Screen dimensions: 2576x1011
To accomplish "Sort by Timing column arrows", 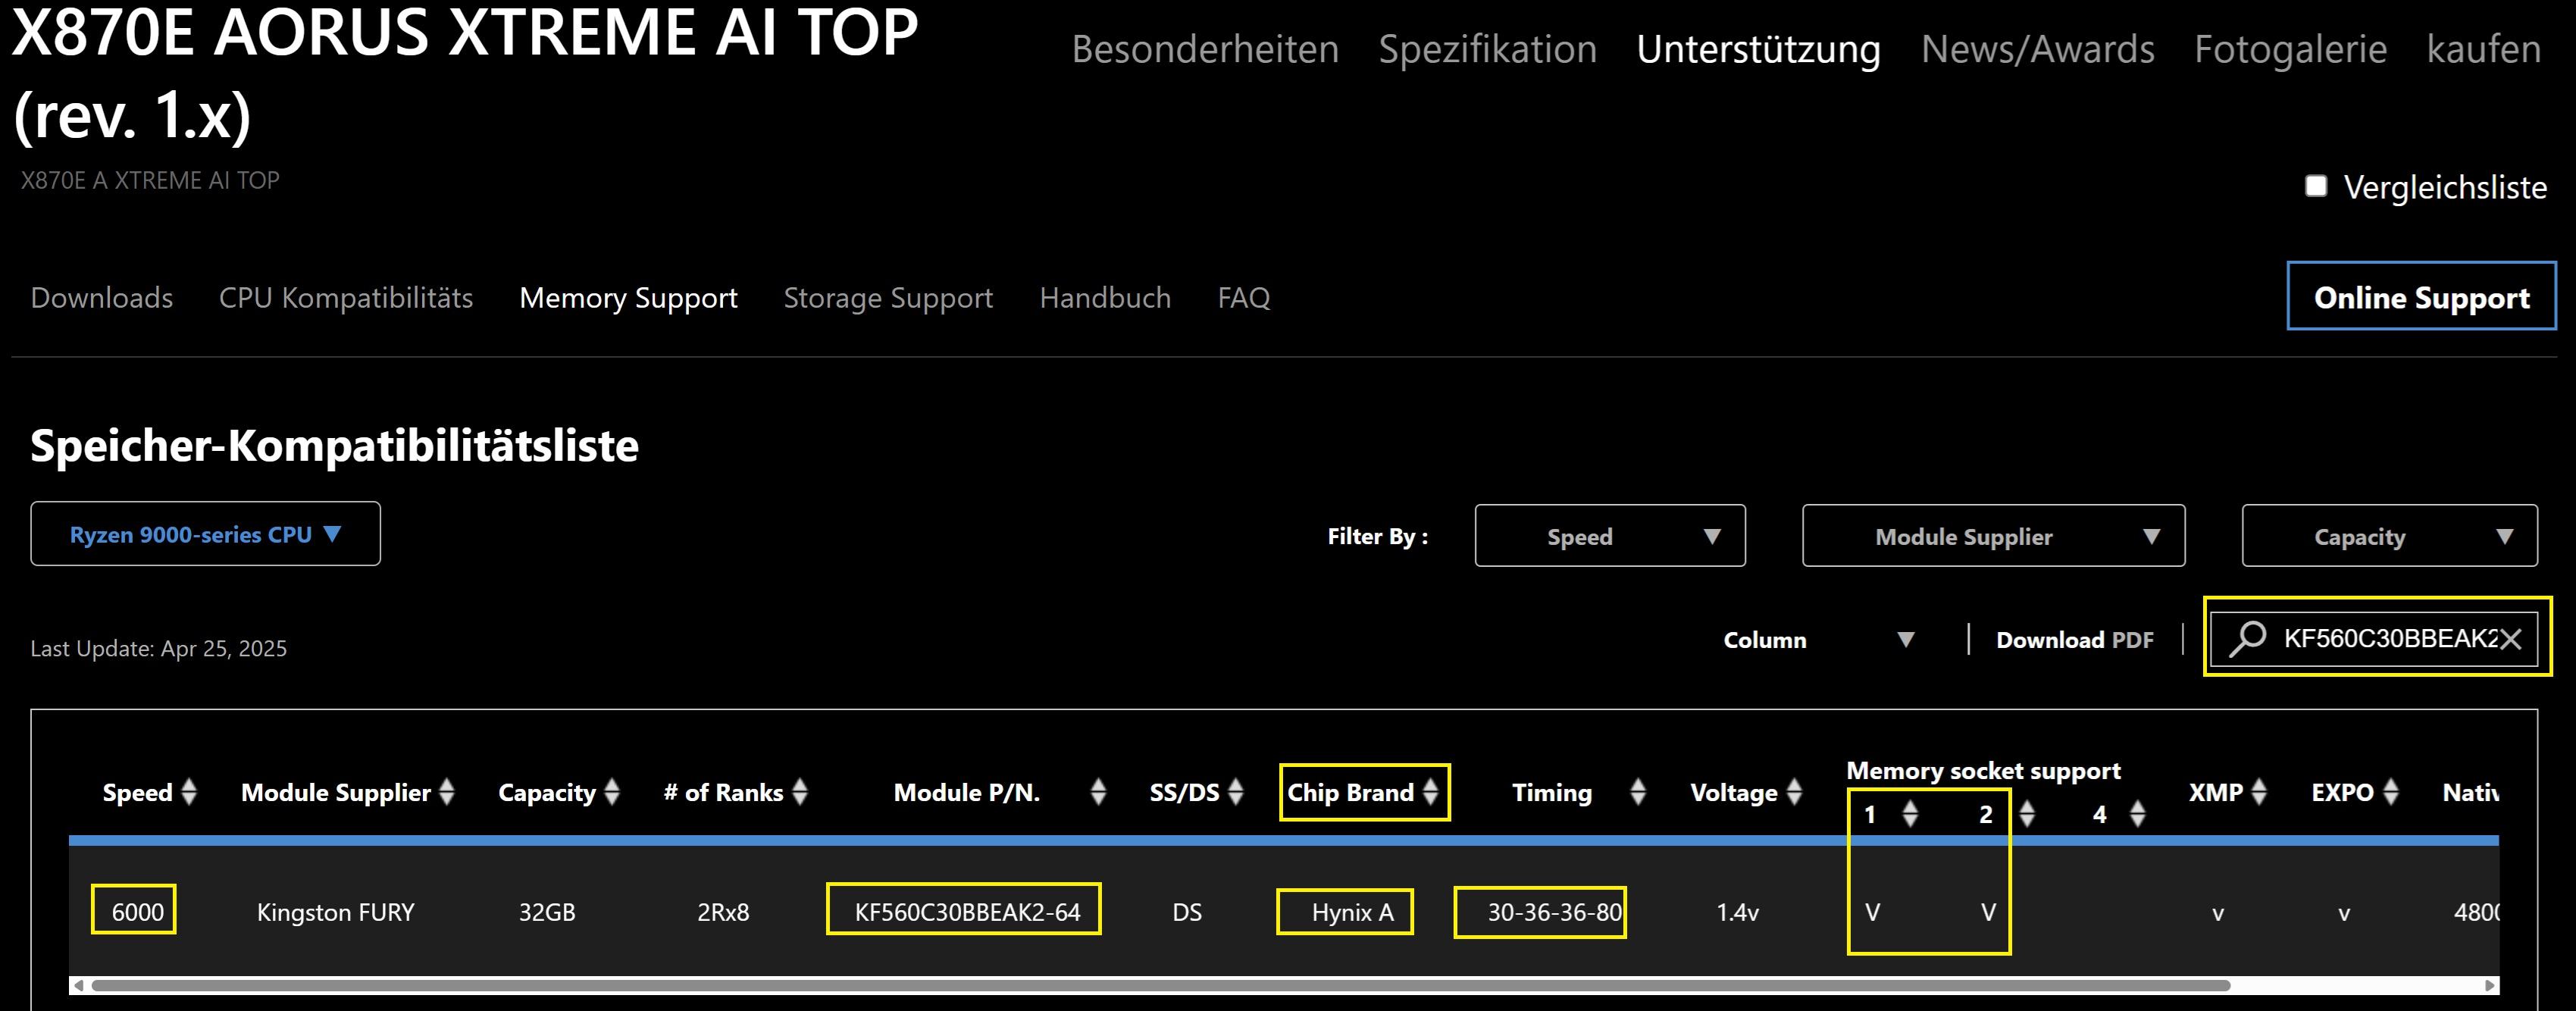I will (x=1637, y=792).
